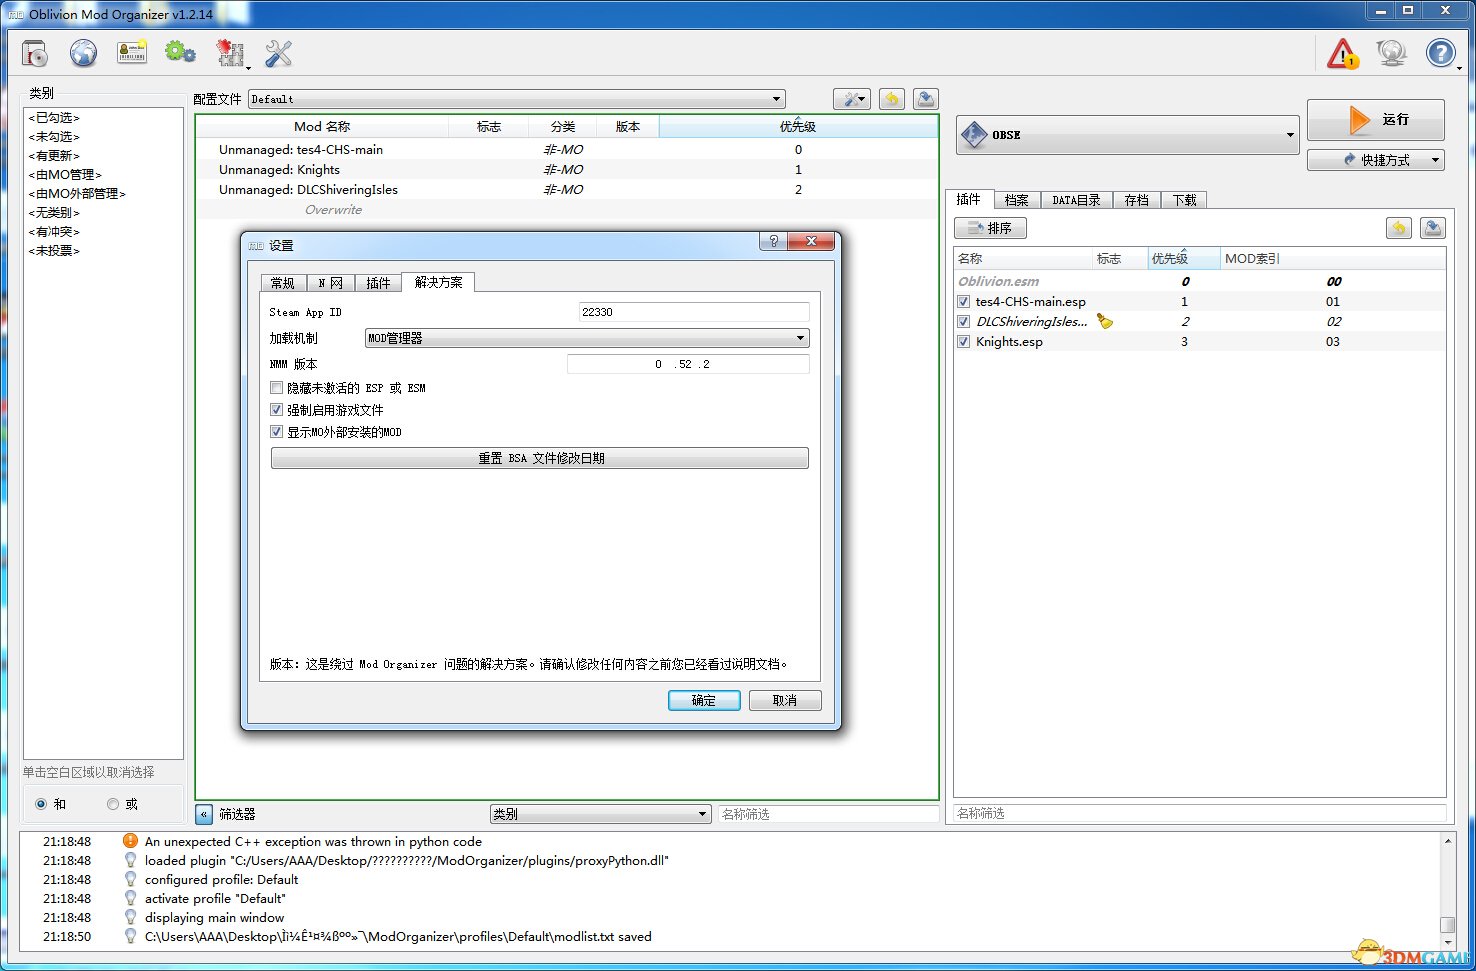
Task: Click the plugin list create backup icon
Action: tap(1433, 228)
